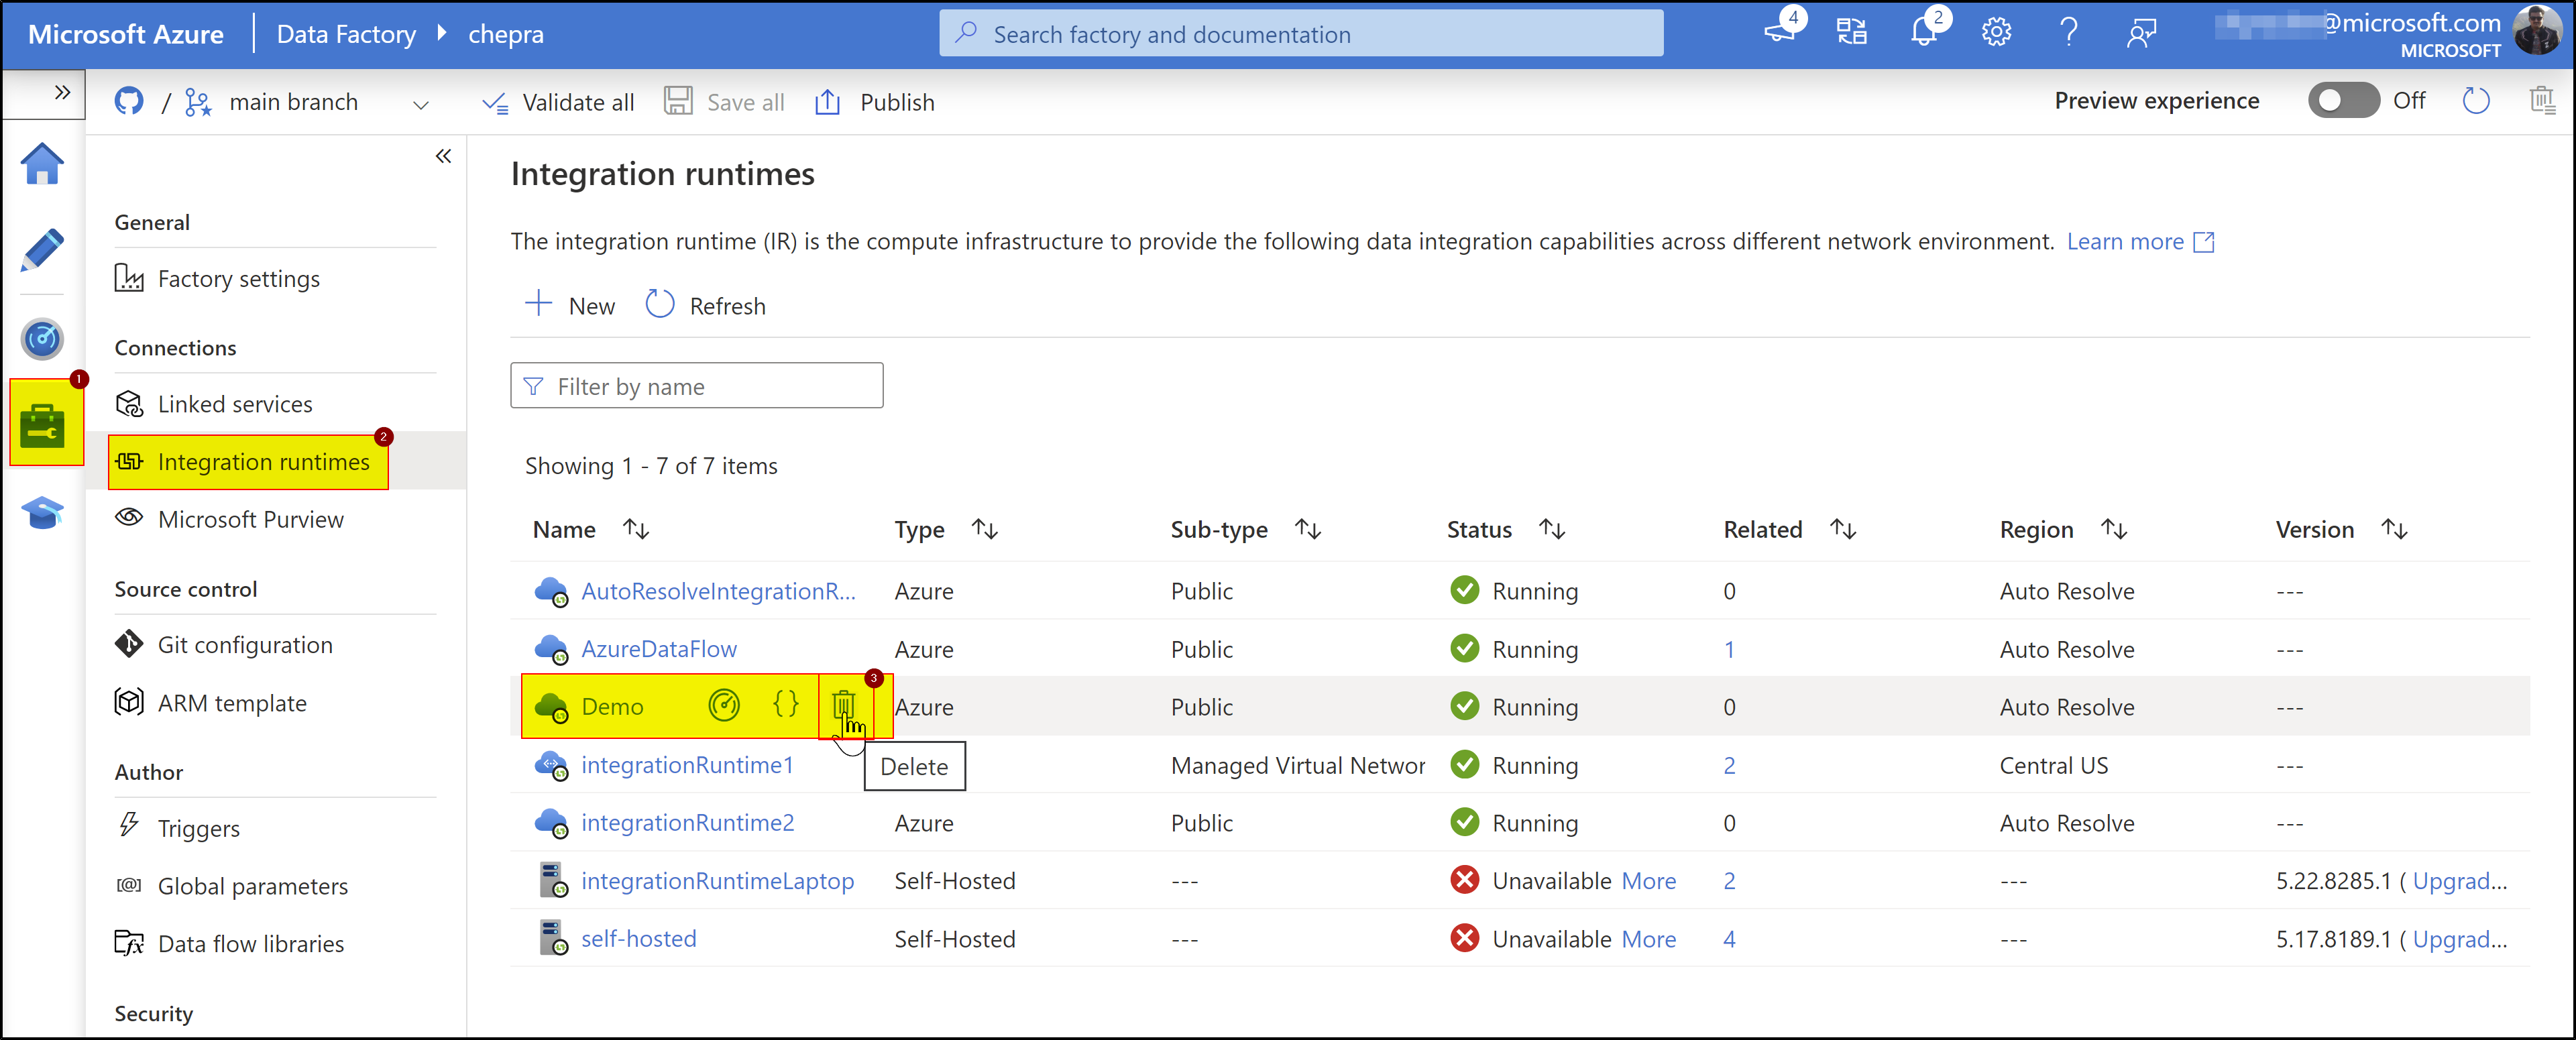2576x1040 pixels.
Task: Open the Learn more link
Action: click(x=2140, y=241)
